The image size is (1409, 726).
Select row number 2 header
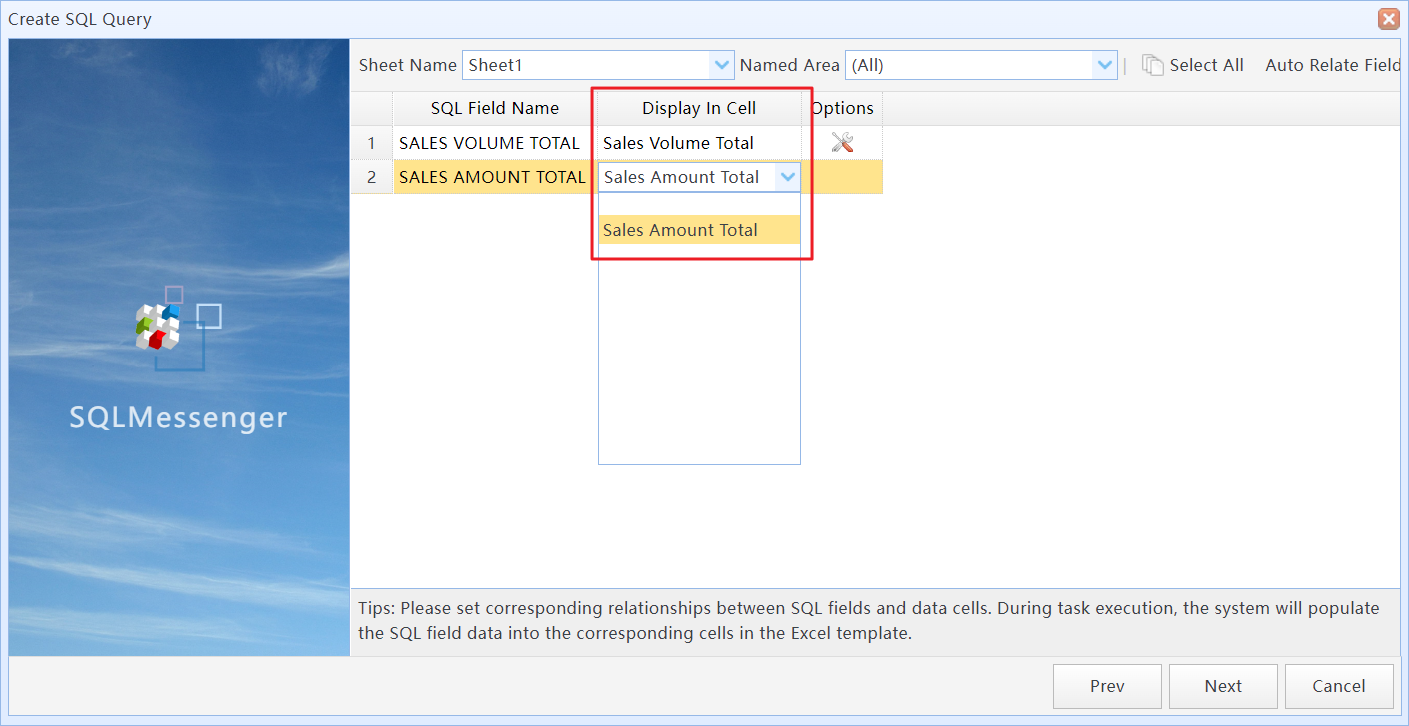(x=372, y=177)
